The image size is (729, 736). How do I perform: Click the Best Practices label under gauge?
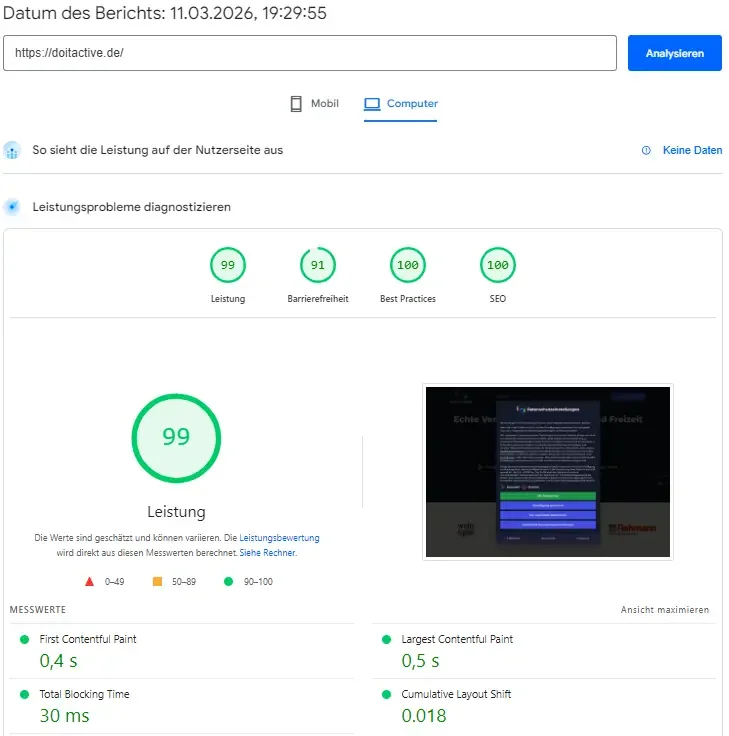pos(408,299)
